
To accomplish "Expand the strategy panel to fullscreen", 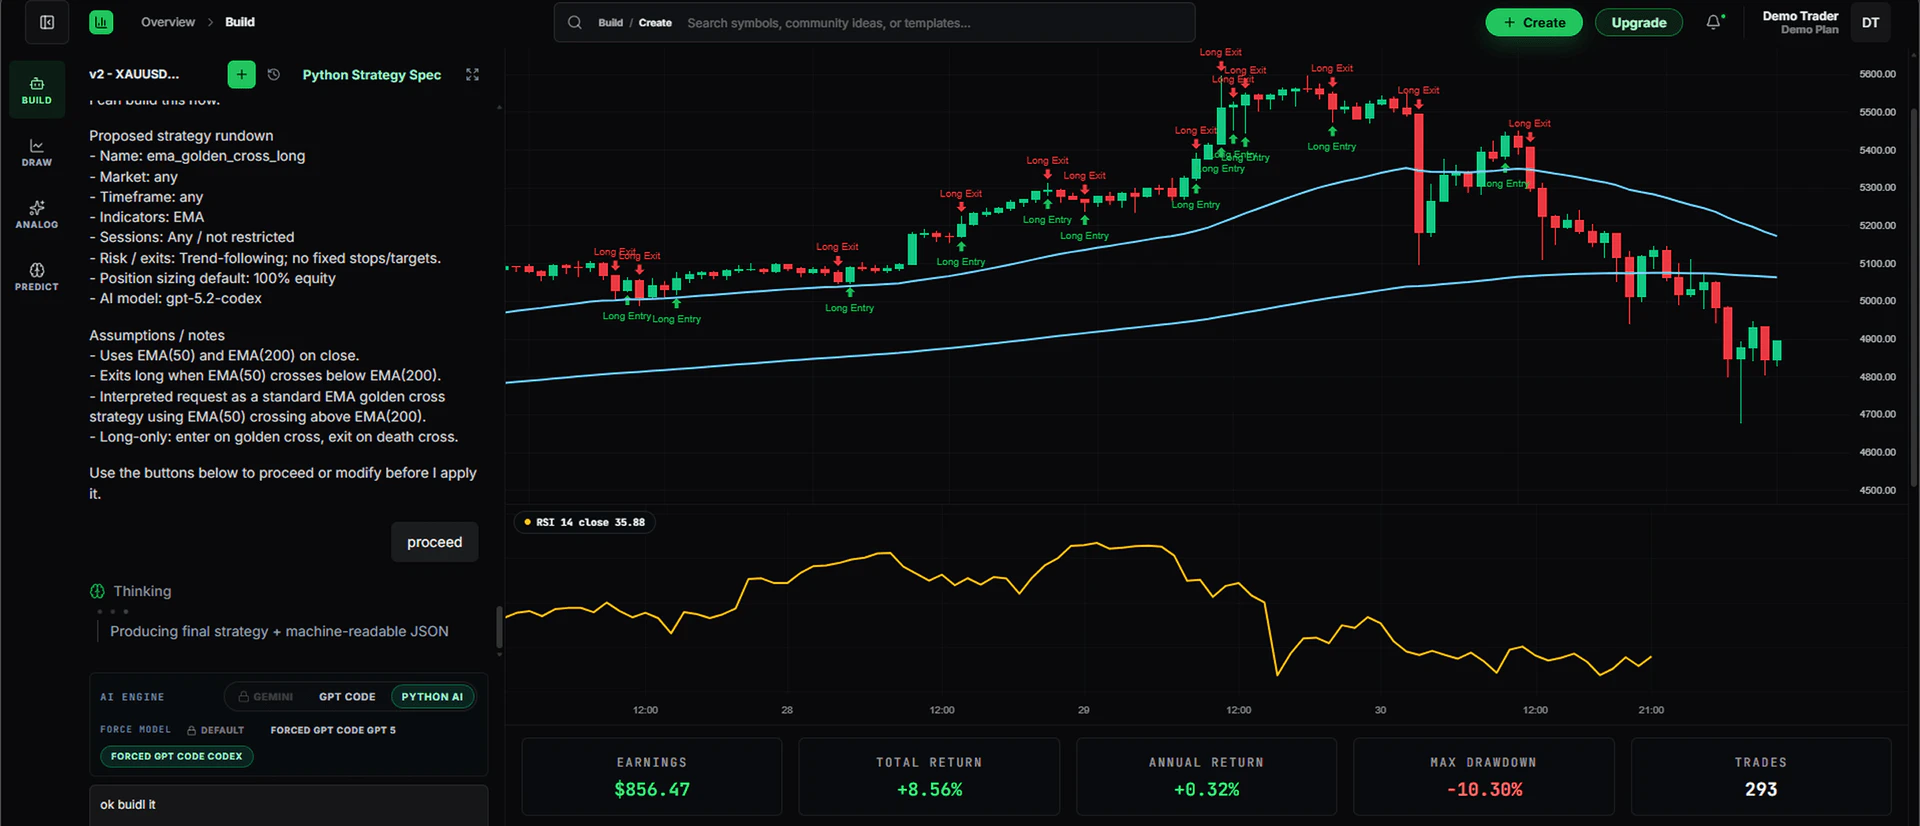I will [473, 75].
